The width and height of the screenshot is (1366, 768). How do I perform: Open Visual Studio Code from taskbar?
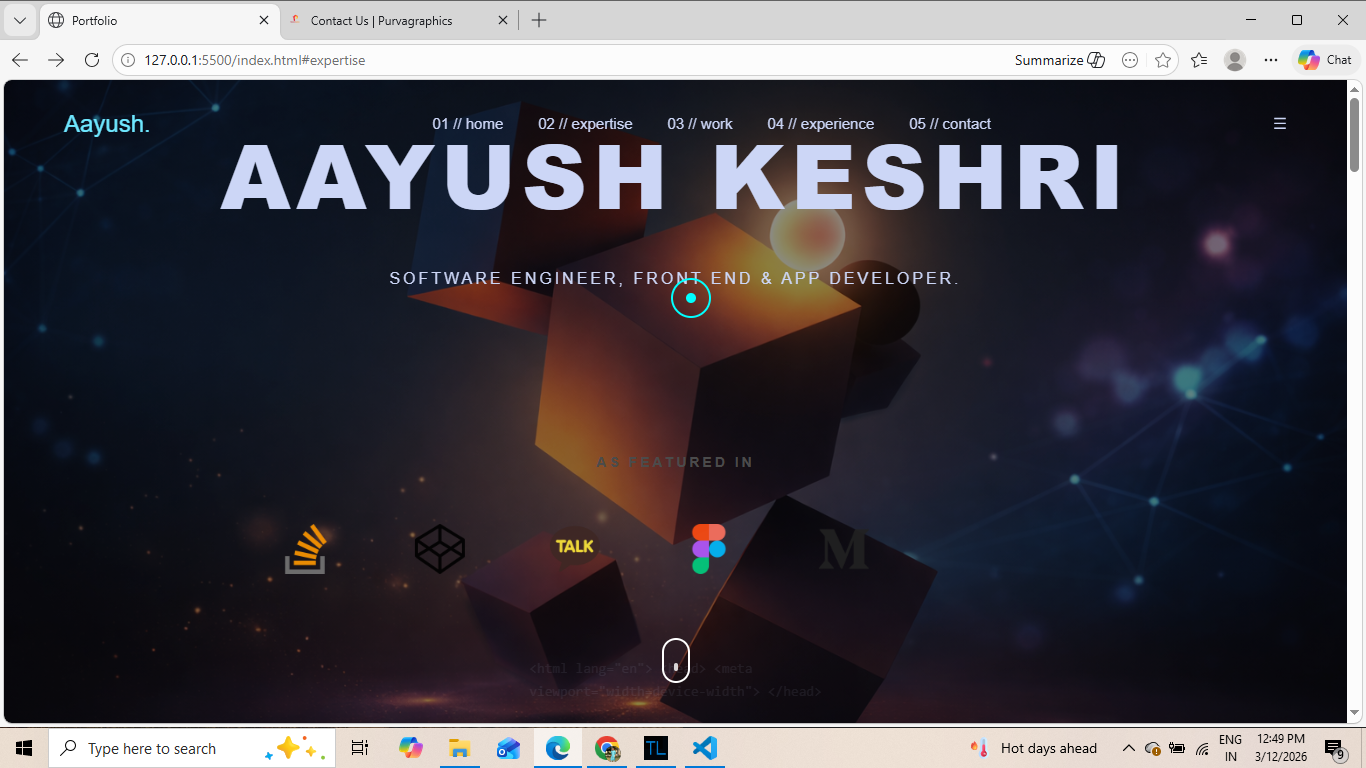click(704, 748)
